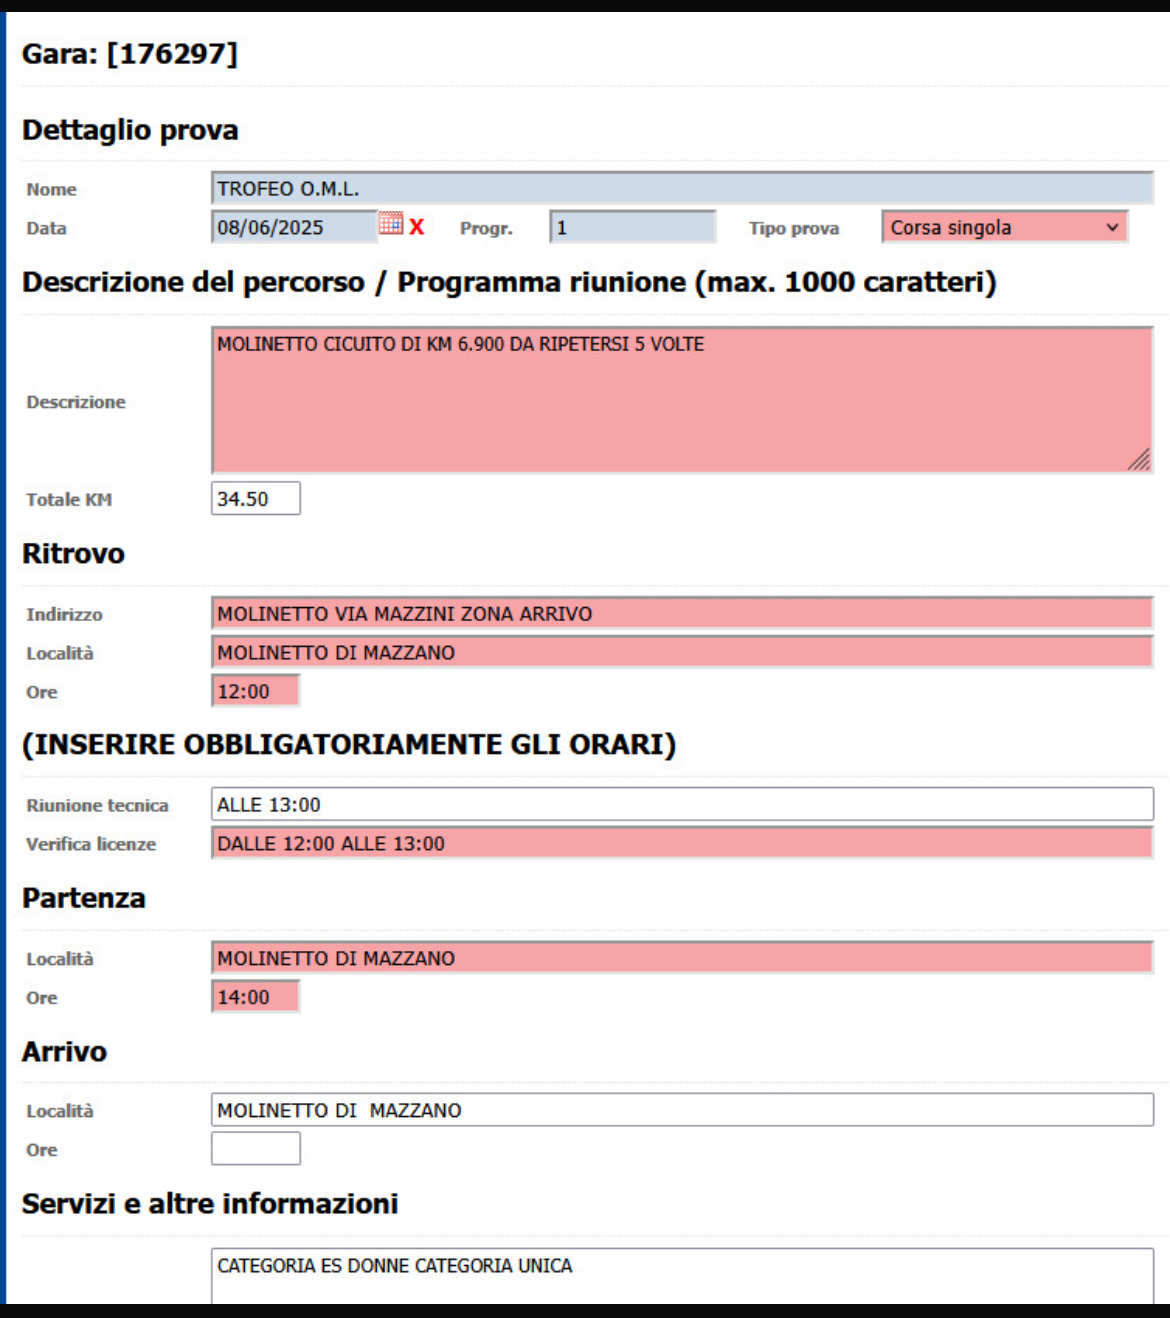The image size is (1170, 1318).
Task: Open the Tipo prova dropdown
Action: click(1003, 227)
